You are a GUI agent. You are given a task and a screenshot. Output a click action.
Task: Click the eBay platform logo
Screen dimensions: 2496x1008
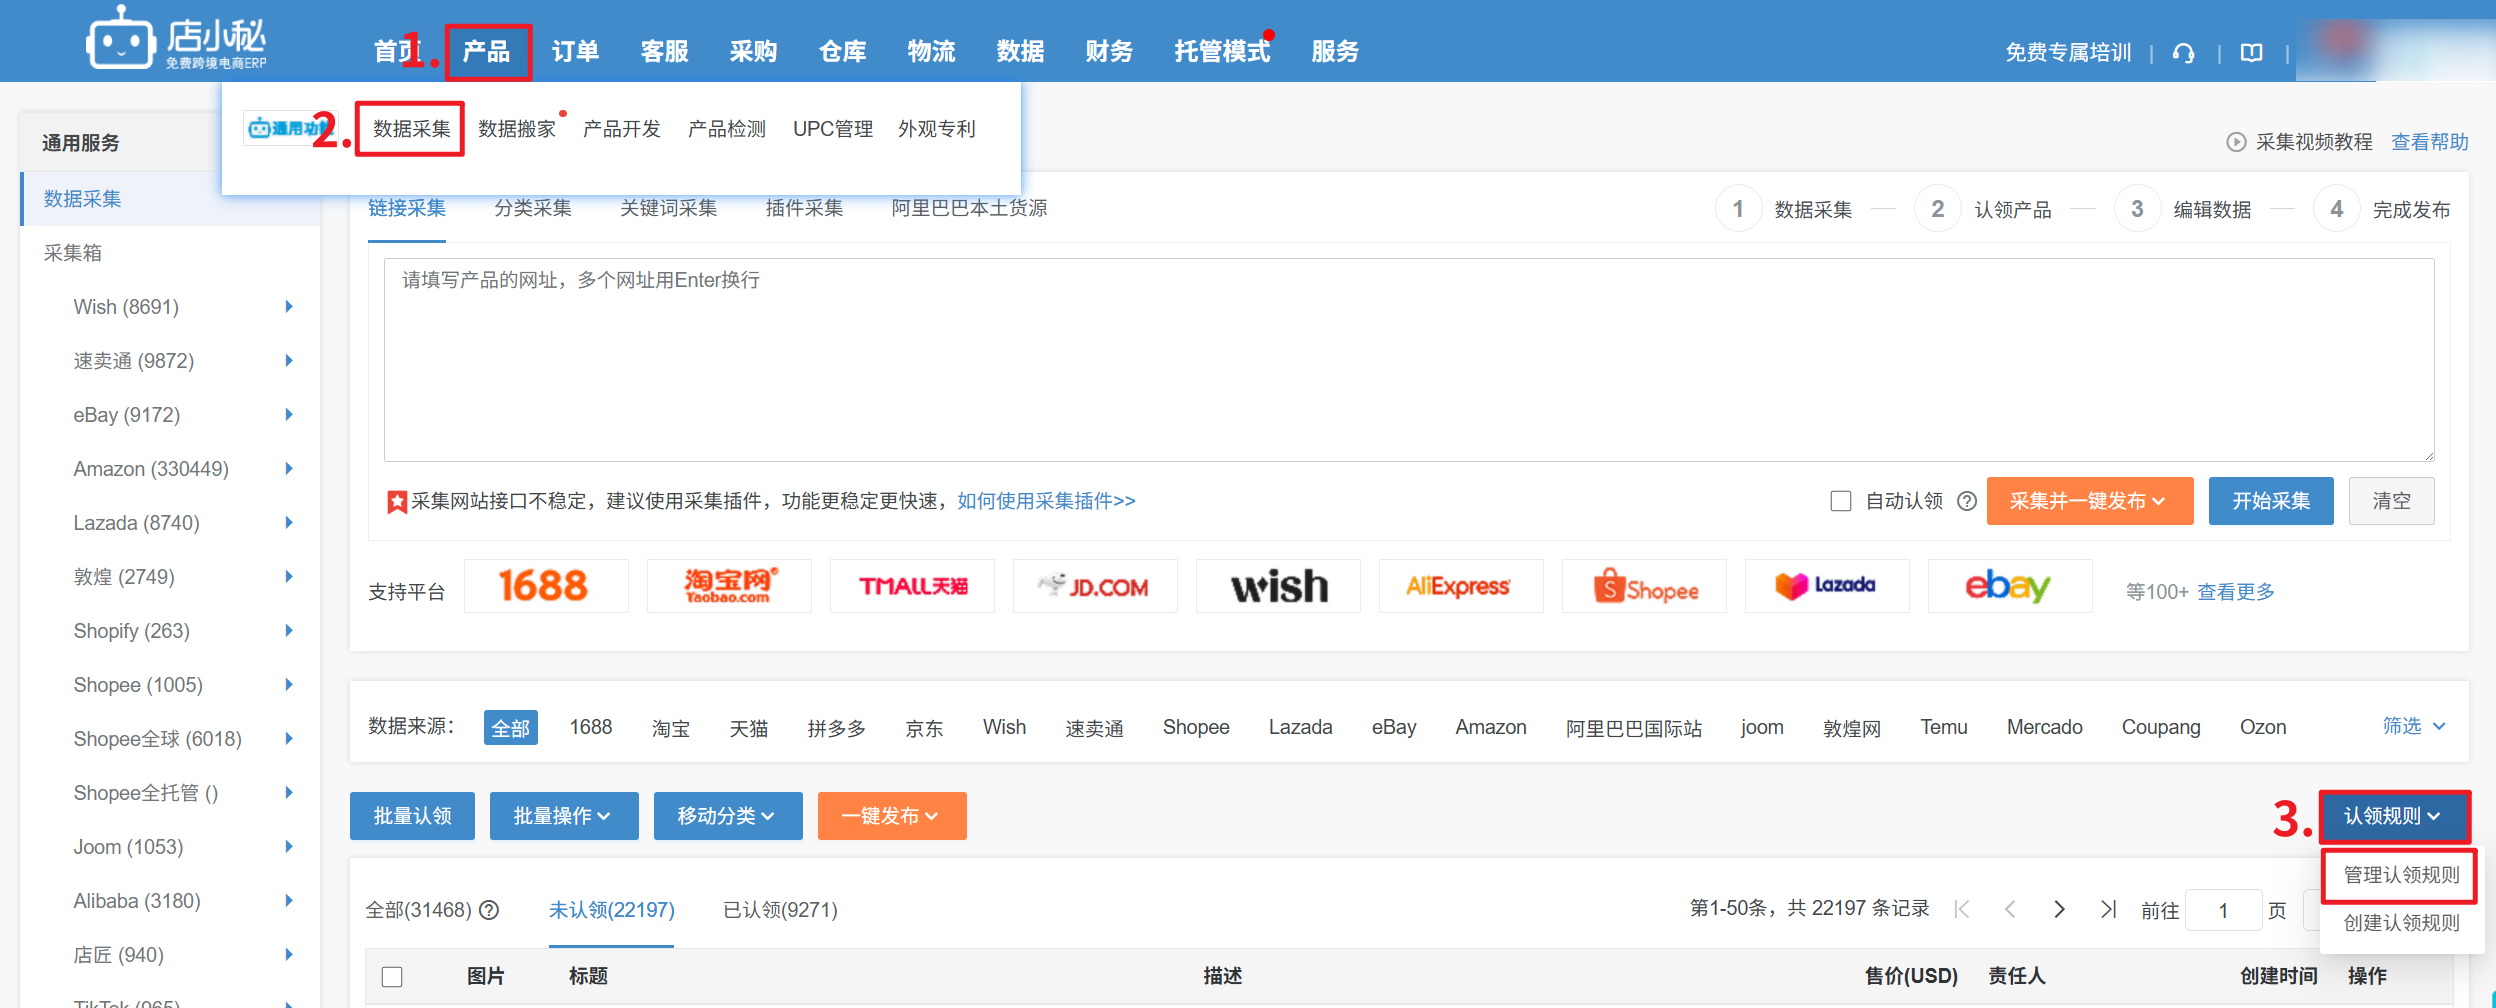[2008, 586]
